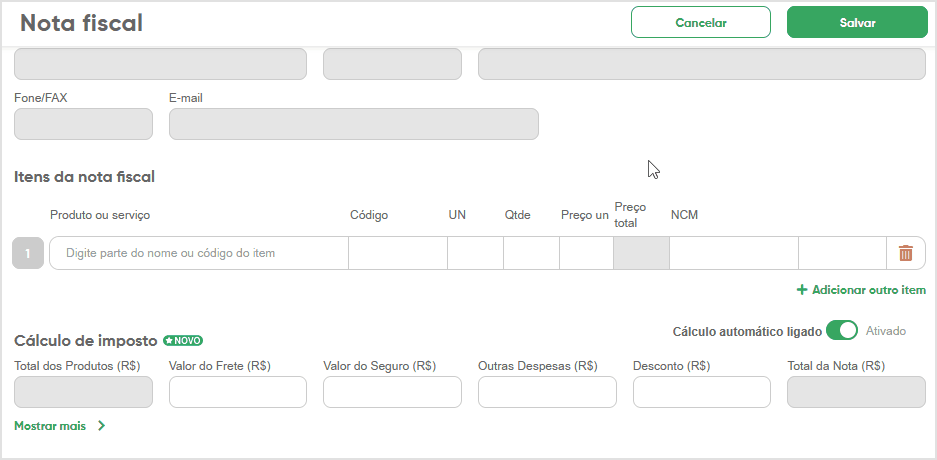Click the plus icon of Adicionar outro item
Image resolution: width=937 pixels, height=460 pixels.
coord(802,290)
